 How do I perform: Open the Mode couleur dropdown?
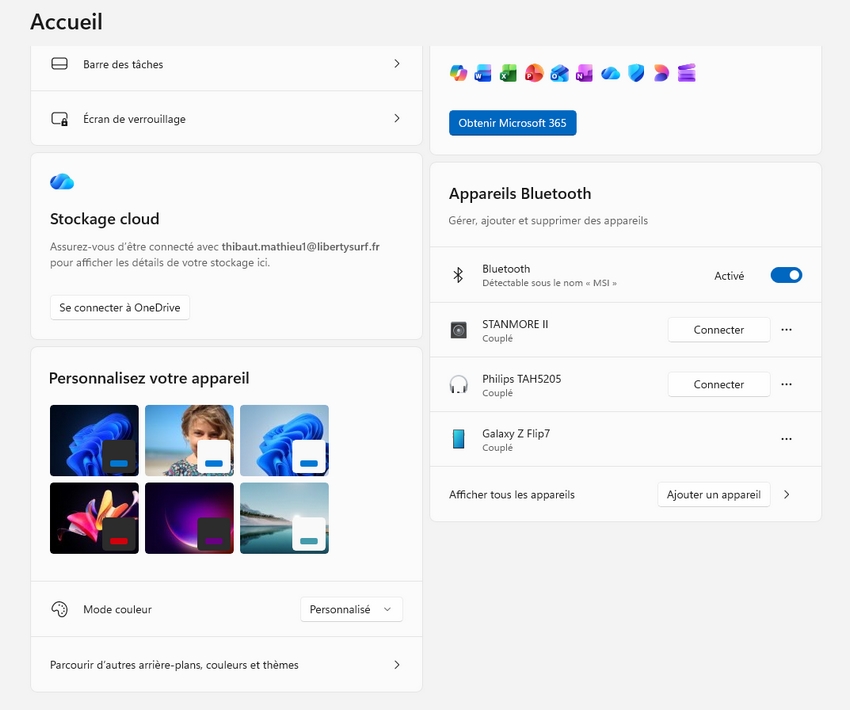click(351, 609)
